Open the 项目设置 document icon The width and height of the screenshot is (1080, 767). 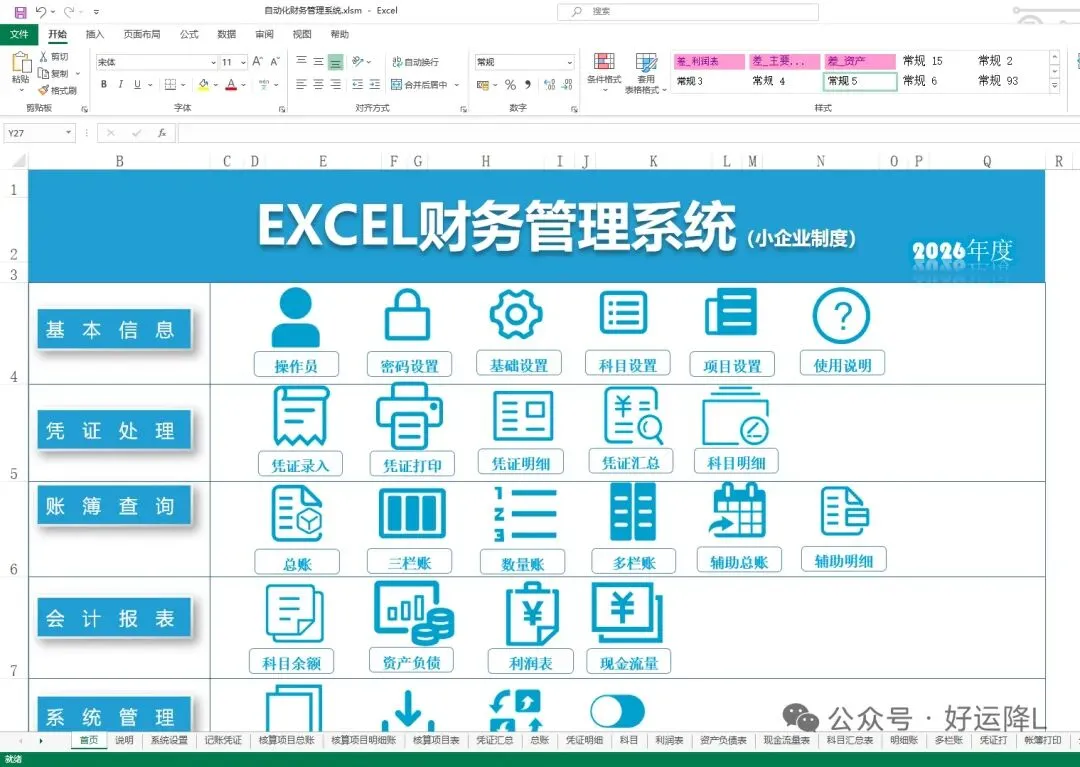[x=731, y=312]
